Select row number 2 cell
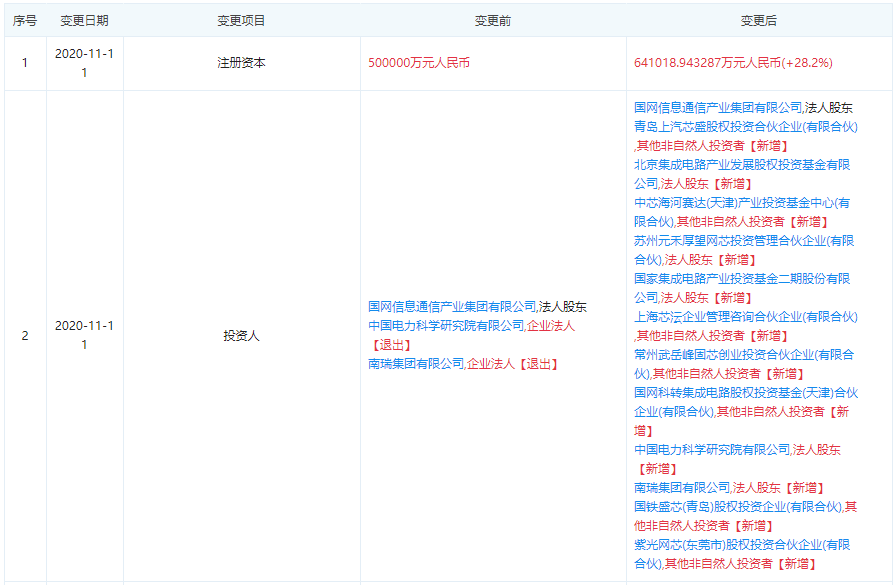Viewport: 894px width, 585px height. point(25,335)
